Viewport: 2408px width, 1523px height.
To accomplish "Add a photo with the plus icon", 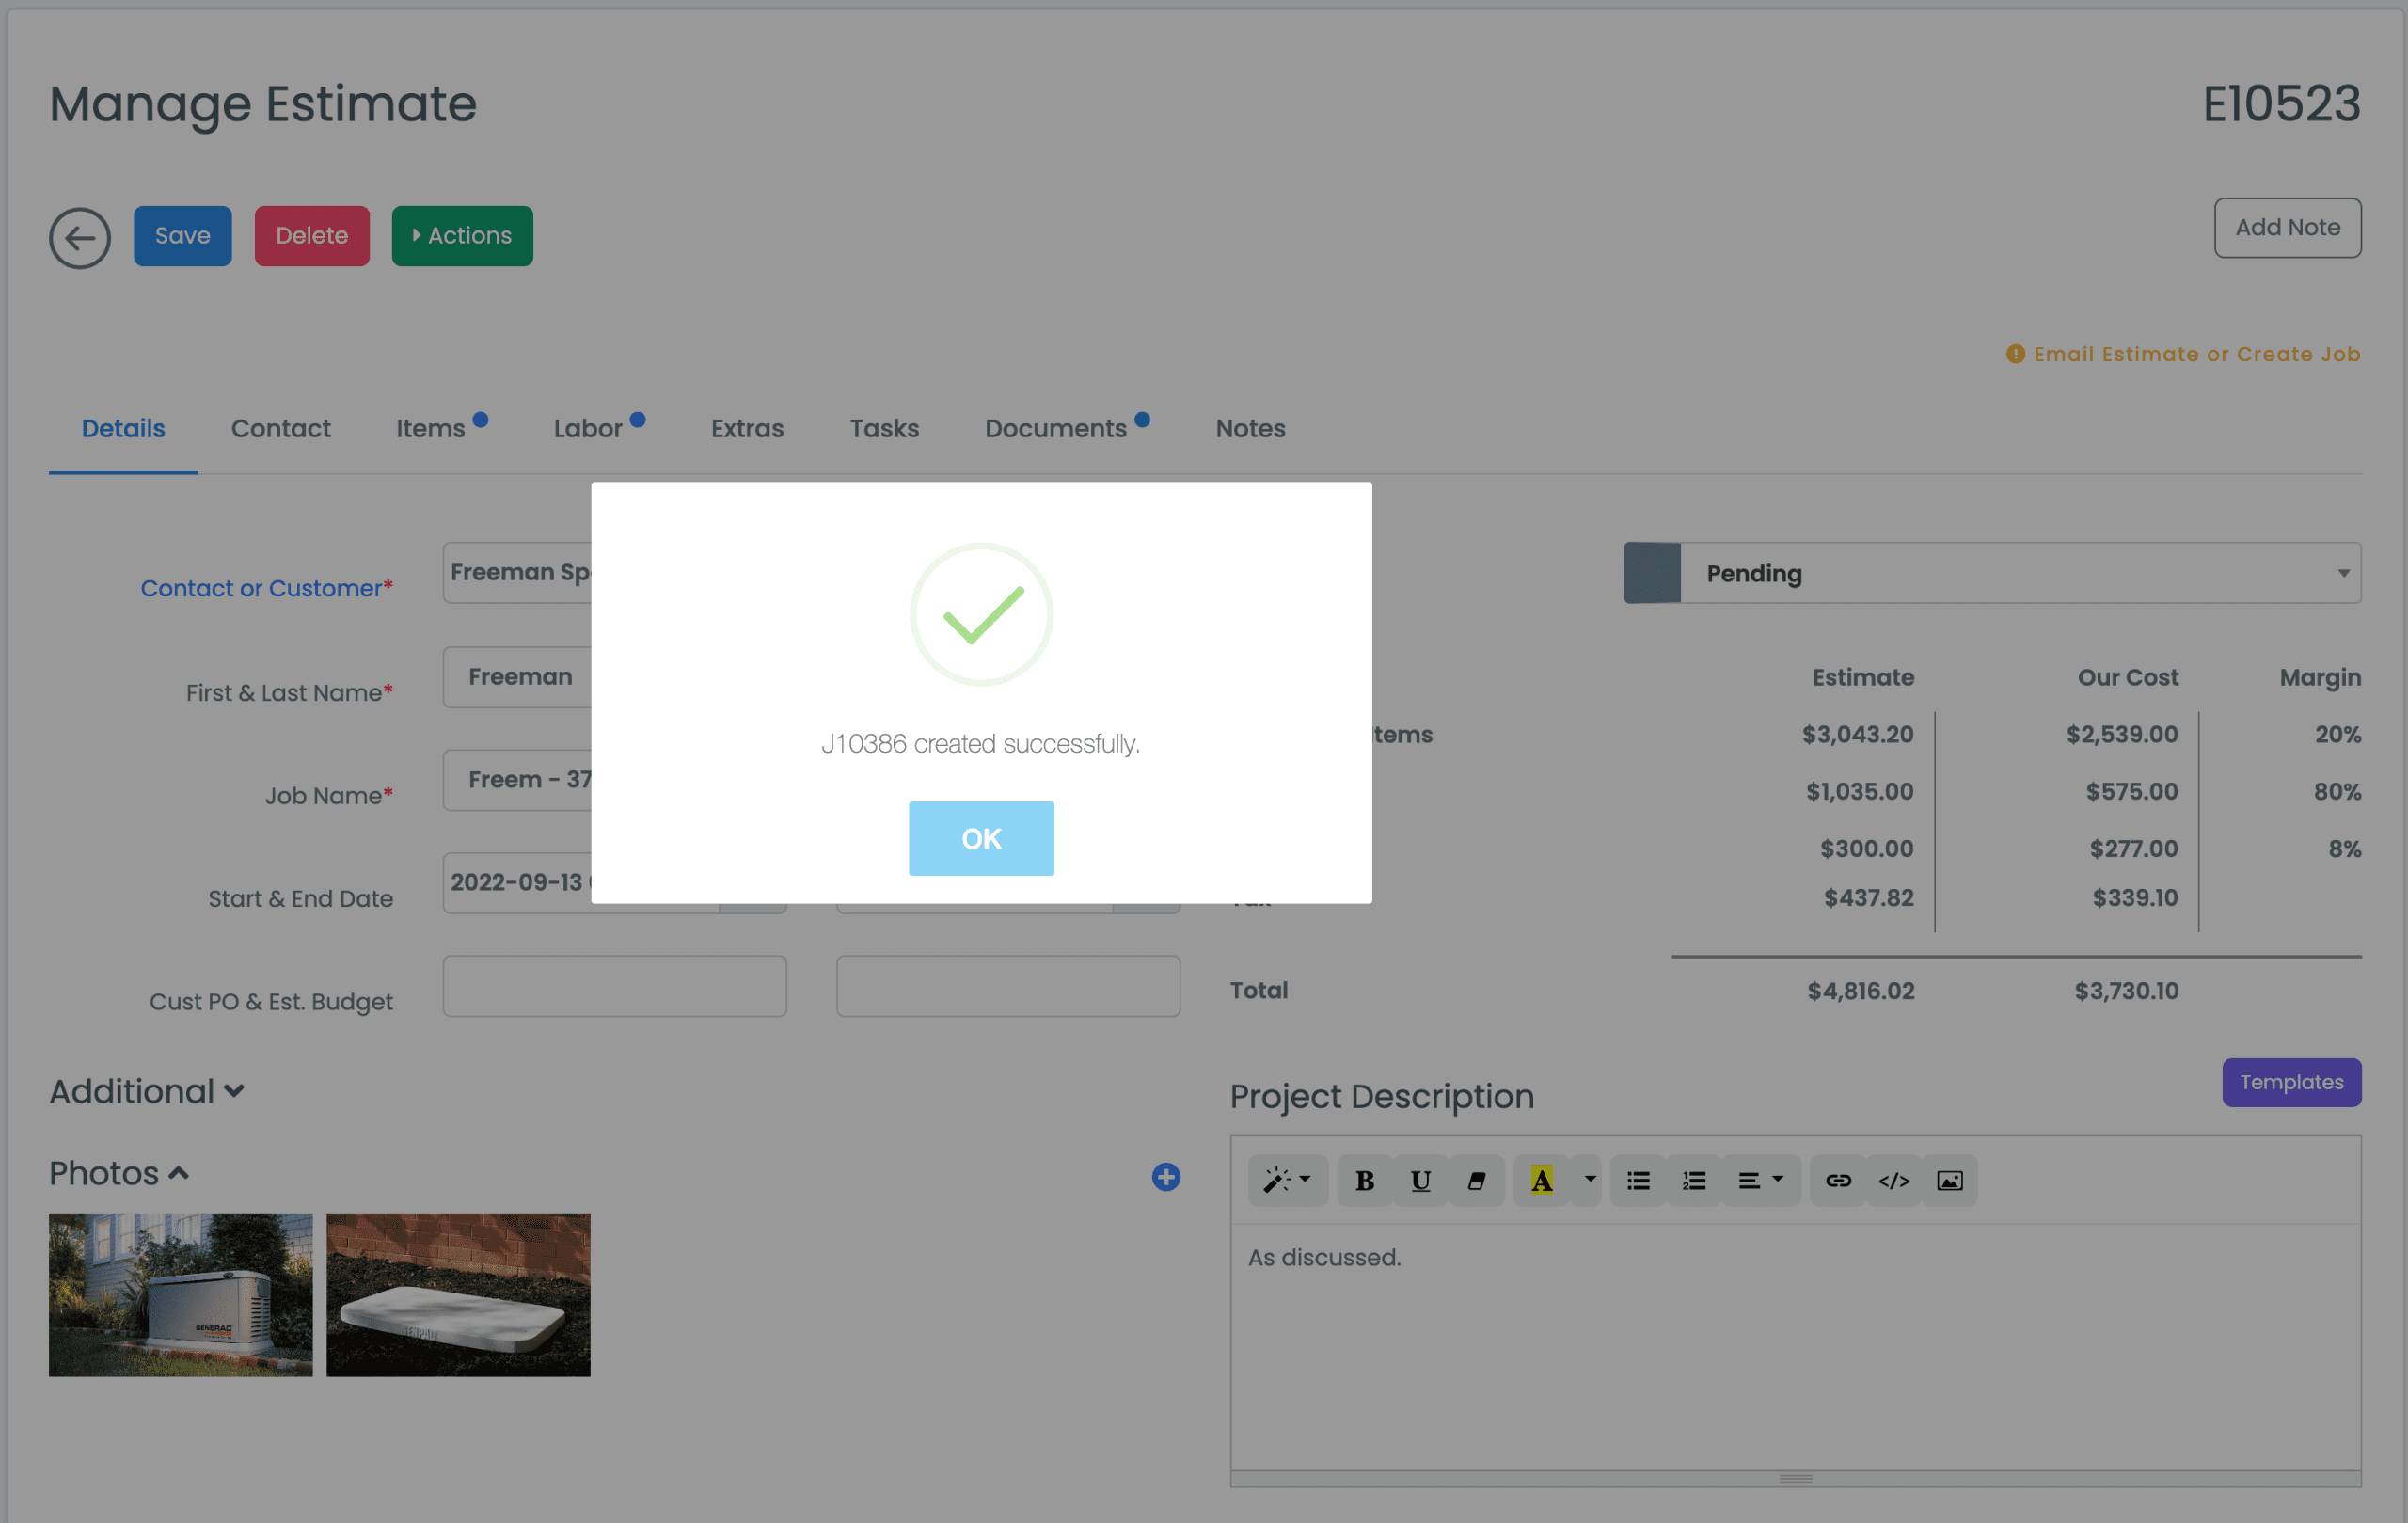I will [x=1165, y=1177].
